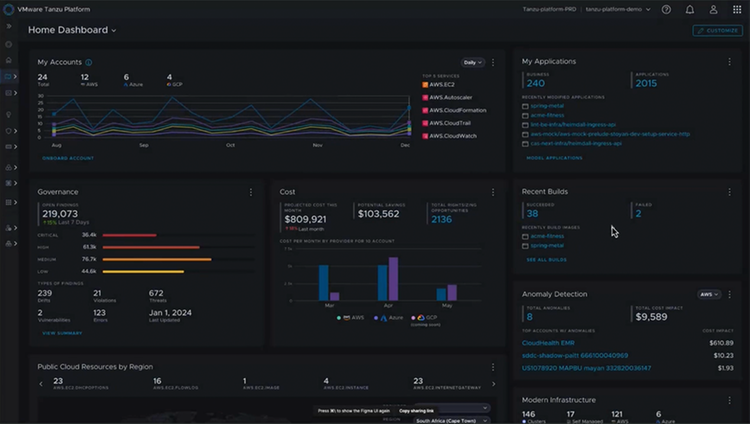The height and width of the screenshot is (424, 750).
Task: Open the help icon in the top bar
Action: coord(666,10)
